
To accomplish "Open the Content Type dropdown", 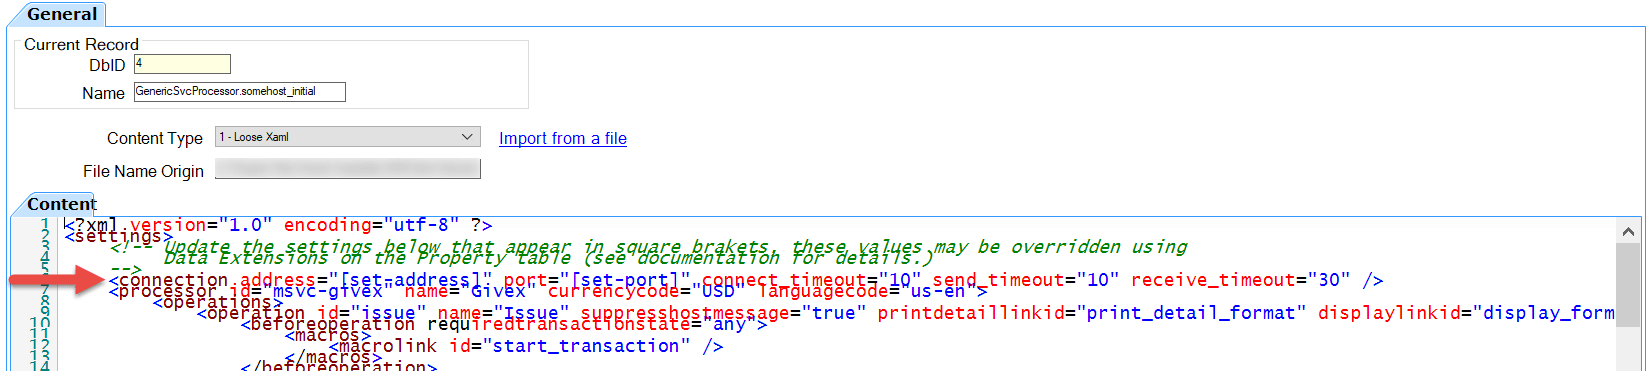I will pos(348,137).
